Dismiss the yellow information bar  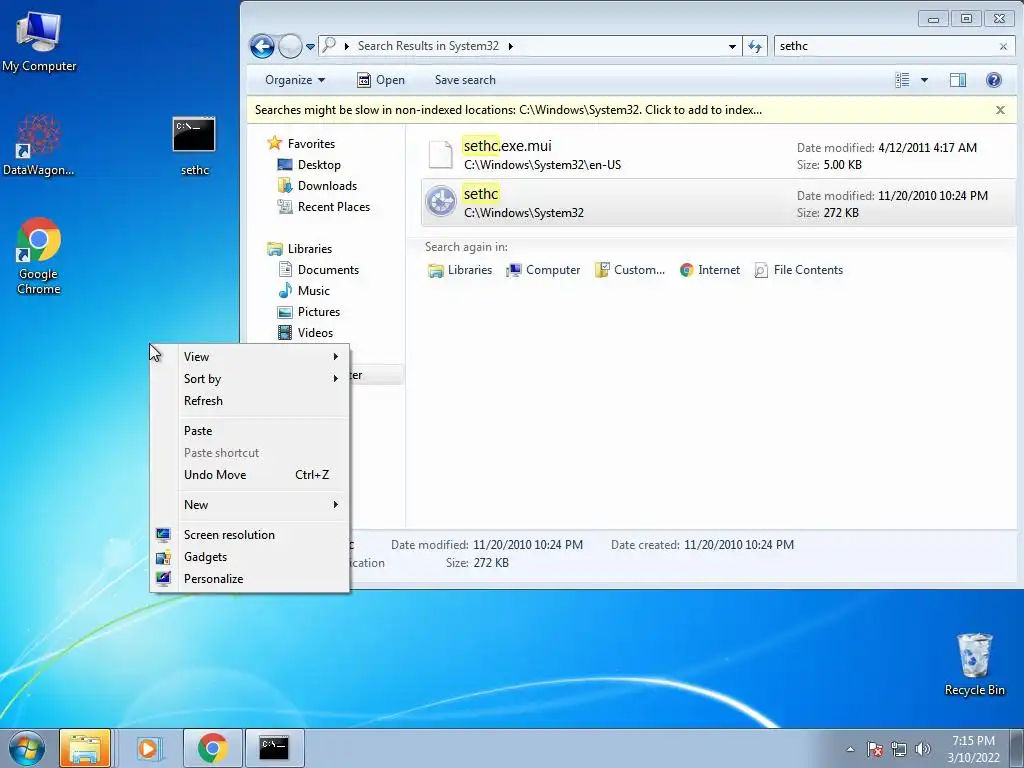point(1000,110)
